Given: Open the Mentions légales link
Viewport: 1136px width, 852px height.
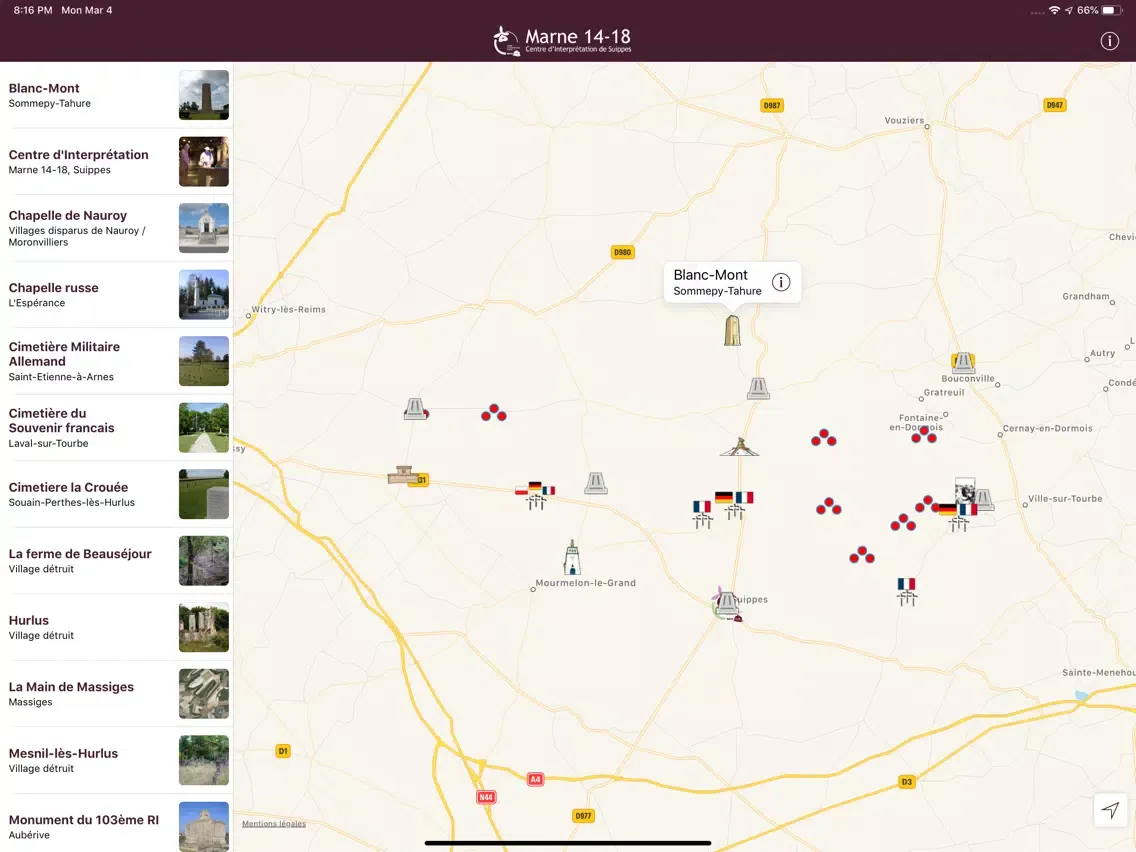Looking at the screenshot, I should [x=274, y=824].
